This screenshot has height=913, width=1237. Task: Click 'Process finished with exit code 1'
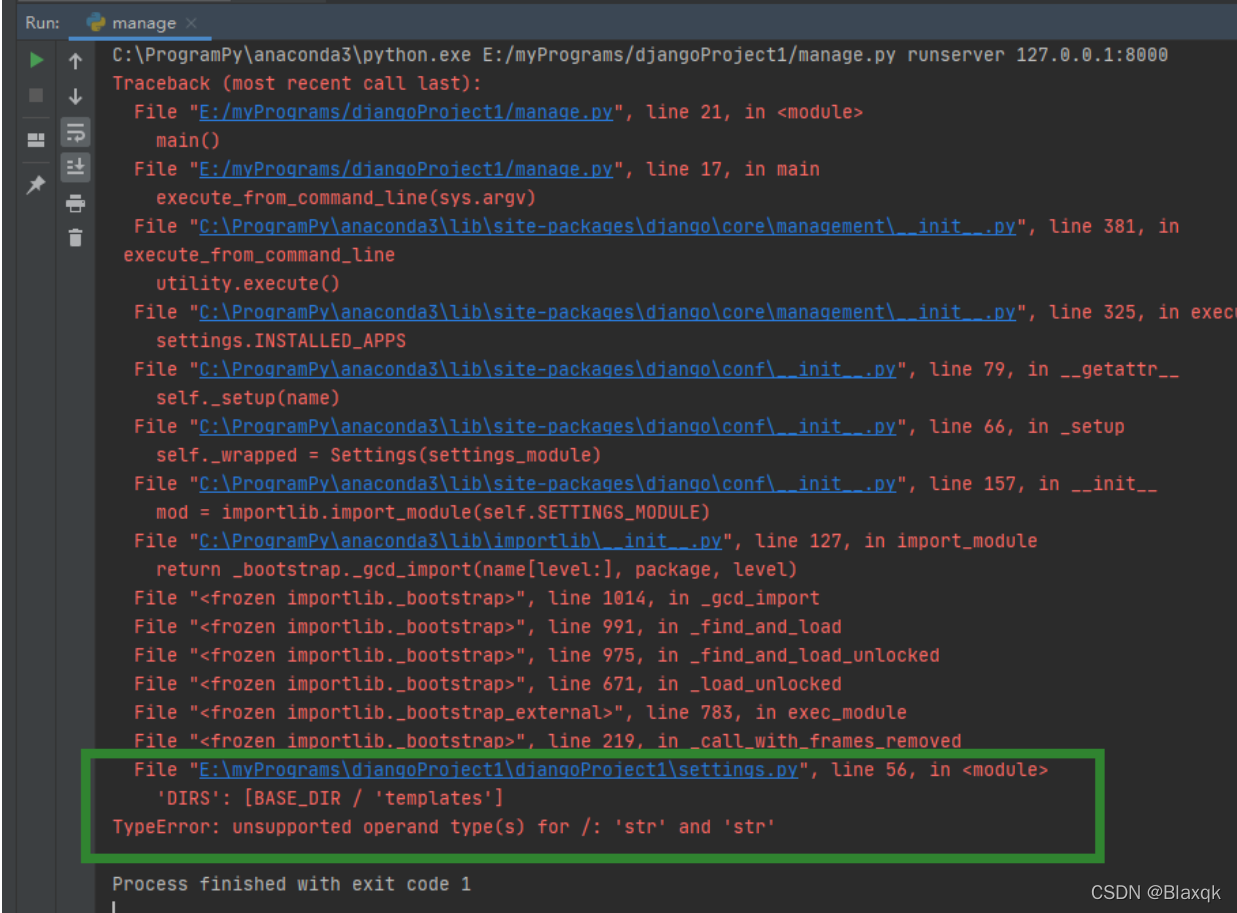click(x=291, y=884)
